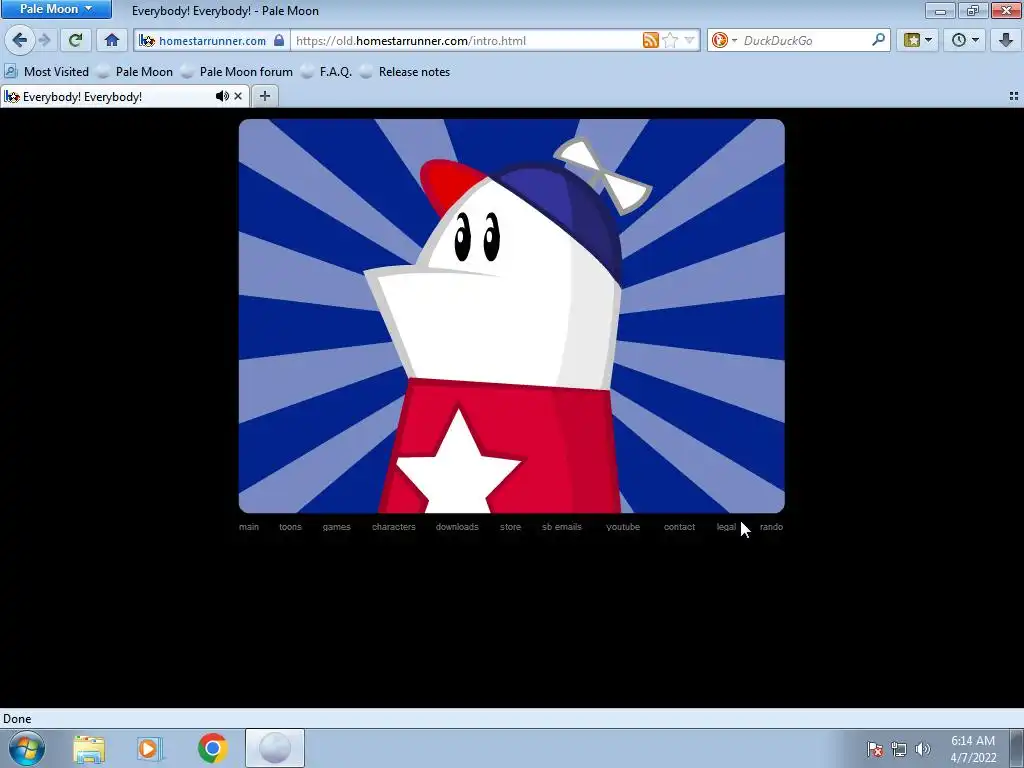Screen dimensions: 1024x768
Task: Open the Release notes bookmark
Action: [x=406, y=72]
